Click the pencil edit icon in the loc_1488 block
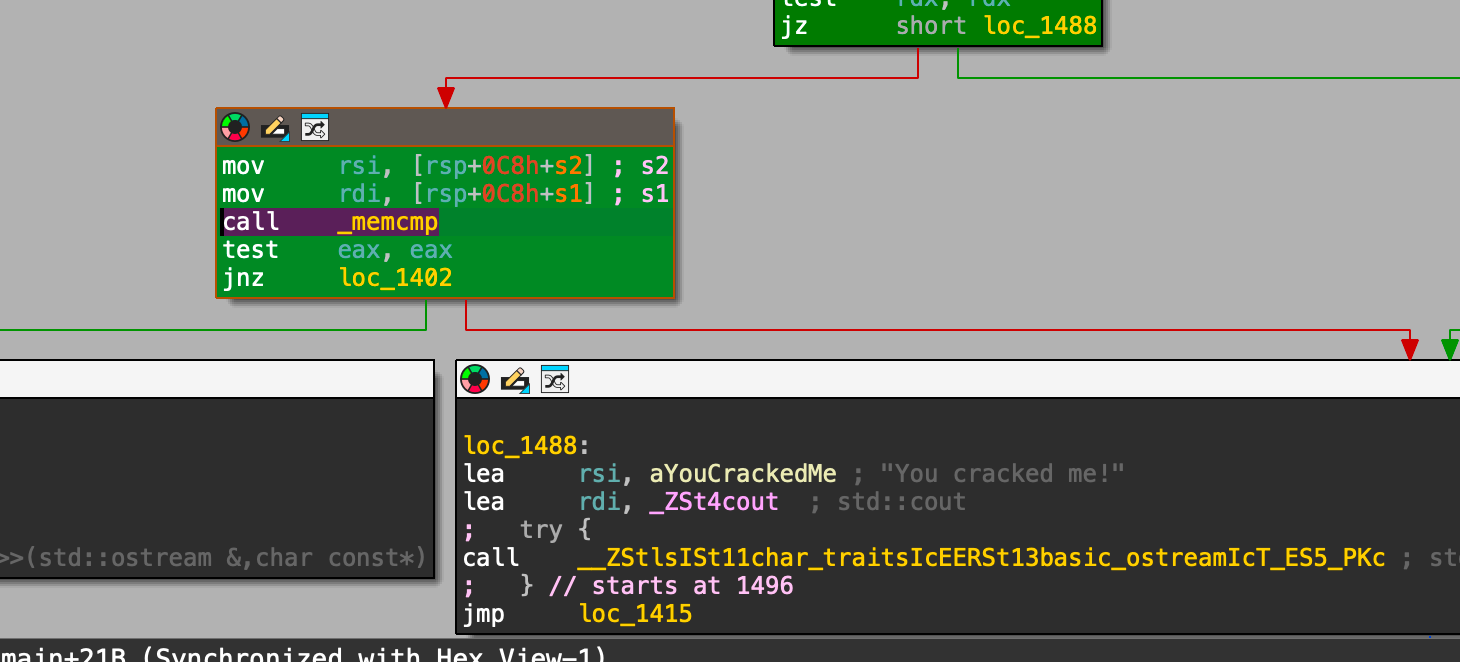The image size is (1460, 662). [514, 379]
